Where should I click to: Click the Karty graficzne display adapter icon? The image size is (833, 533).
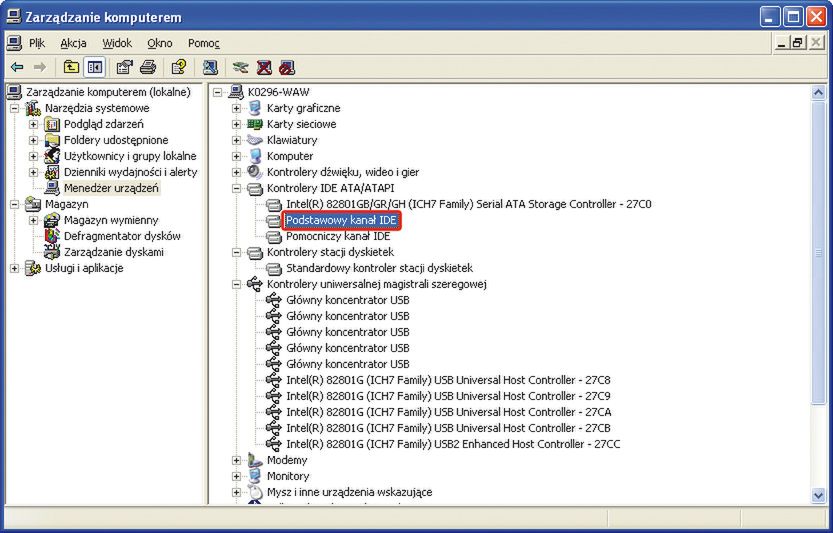coord(255,108)
